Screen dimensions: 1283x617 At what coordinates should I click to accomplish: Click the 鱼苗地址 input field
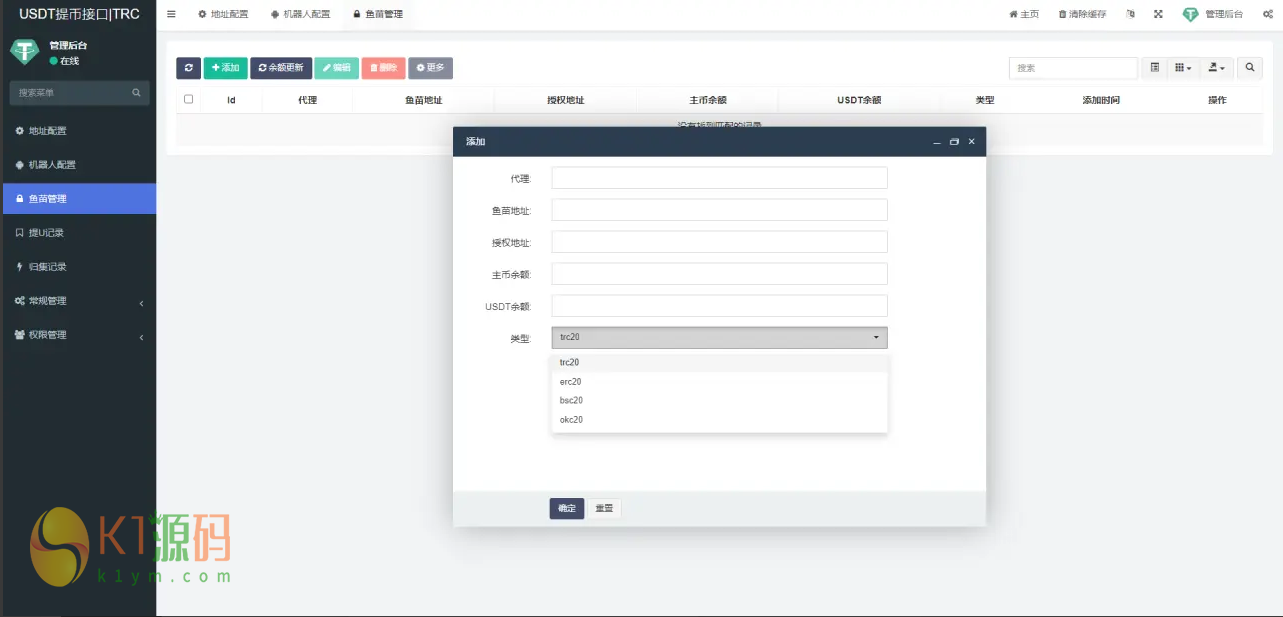point(719,210)
